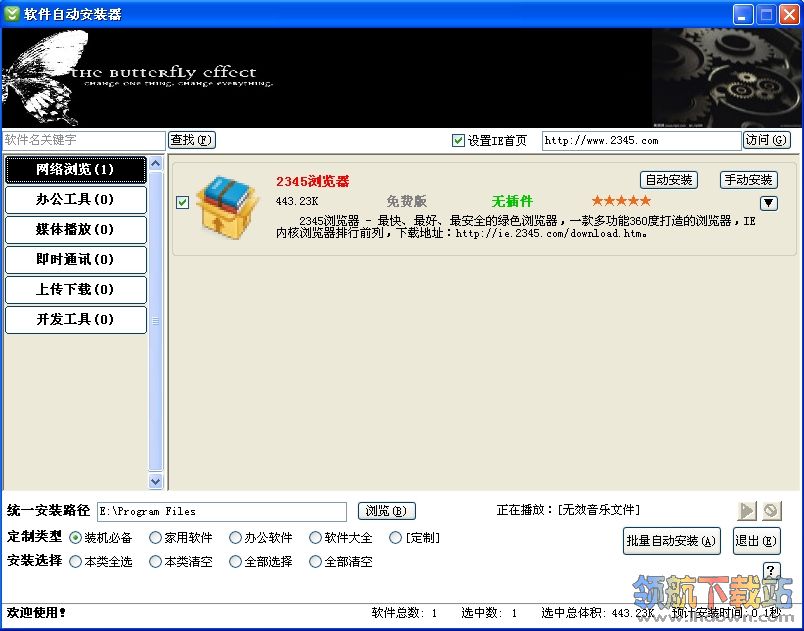Open the 办公工具 (0) category
The width and height of the screenshot is (804, 631).
(x=76, y=199)
